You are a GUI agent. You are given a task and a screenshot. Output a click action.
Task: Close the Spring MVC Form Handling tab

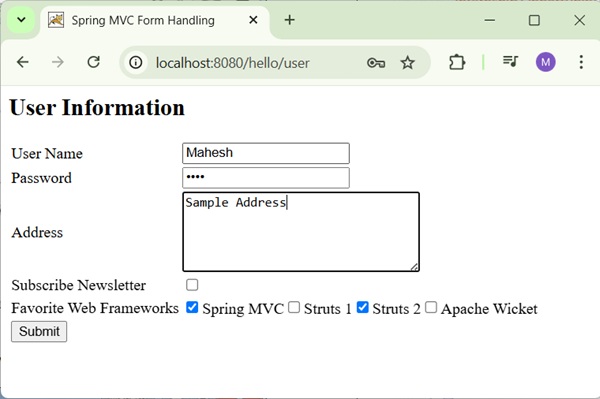253,20
